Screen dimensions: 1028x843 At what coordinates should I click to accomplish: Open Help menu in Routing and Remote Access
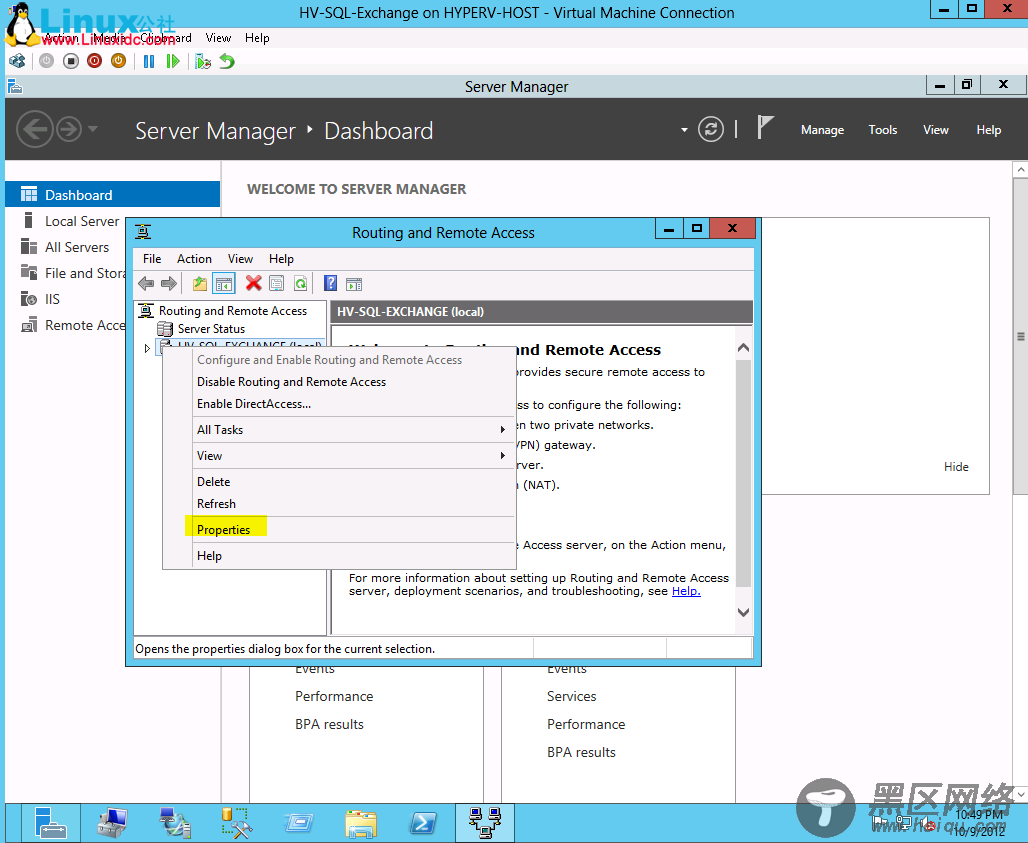(281, 259)
